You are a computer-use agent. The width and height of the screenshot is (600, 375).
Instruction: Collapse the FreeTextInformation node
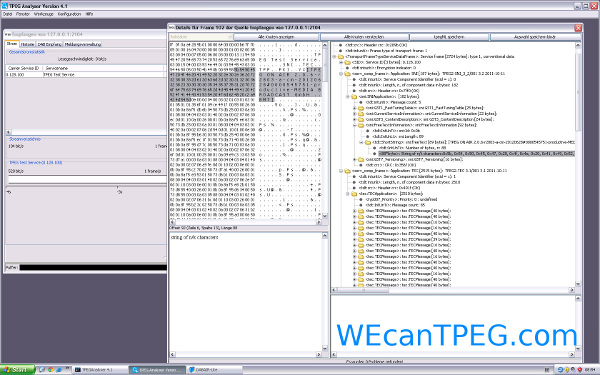[355, 125]
